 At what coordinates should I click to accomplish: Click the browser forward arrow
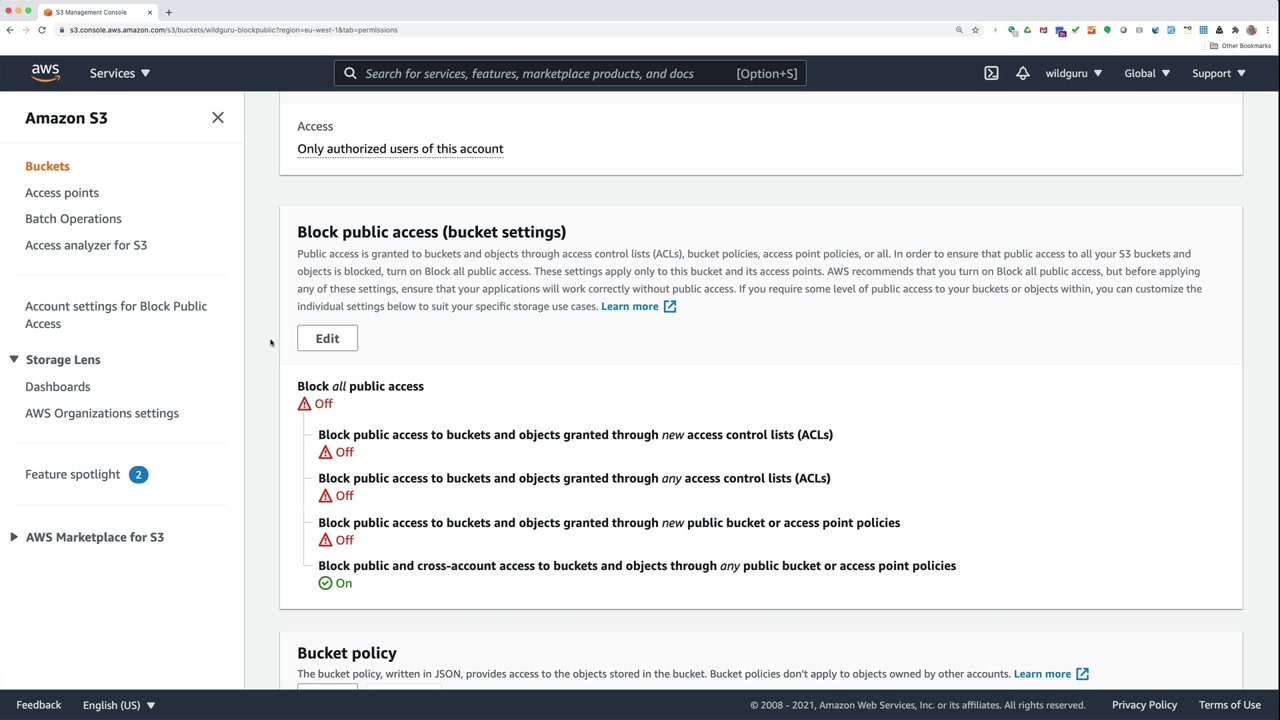[x=26, y=30]
